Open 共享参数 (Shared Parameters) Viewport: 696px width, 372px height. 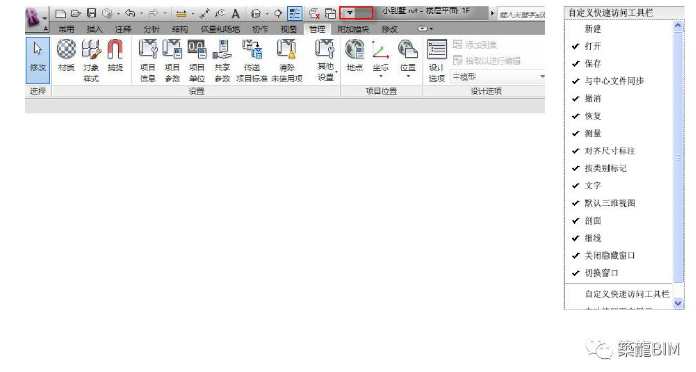pyautogui.click(x=222, y=60)
